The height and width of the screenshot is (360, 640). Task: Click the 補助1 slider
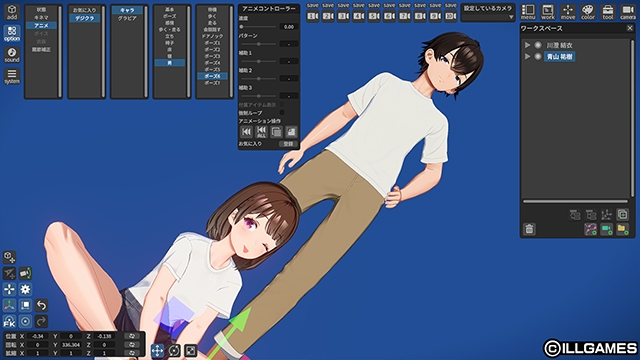258,61
